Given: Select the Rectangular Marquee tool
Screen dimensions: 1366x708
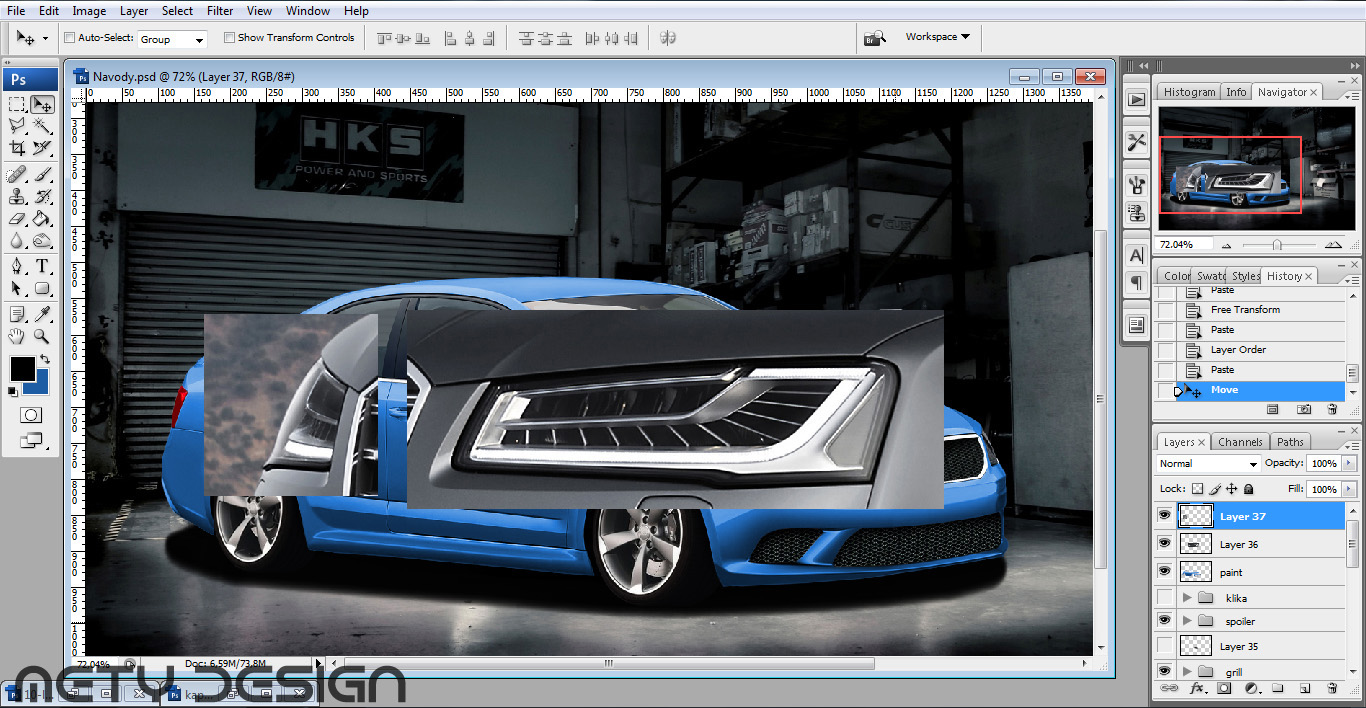Looking at the screenshot, I should (17, 104).
